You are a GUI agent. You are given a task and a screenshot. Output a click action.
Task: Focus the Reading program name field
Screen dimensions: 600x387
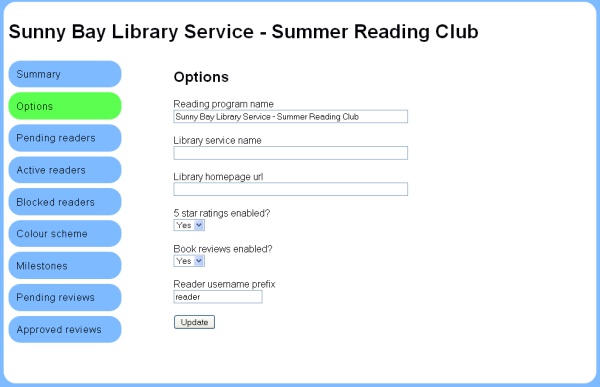click(290, 116)
